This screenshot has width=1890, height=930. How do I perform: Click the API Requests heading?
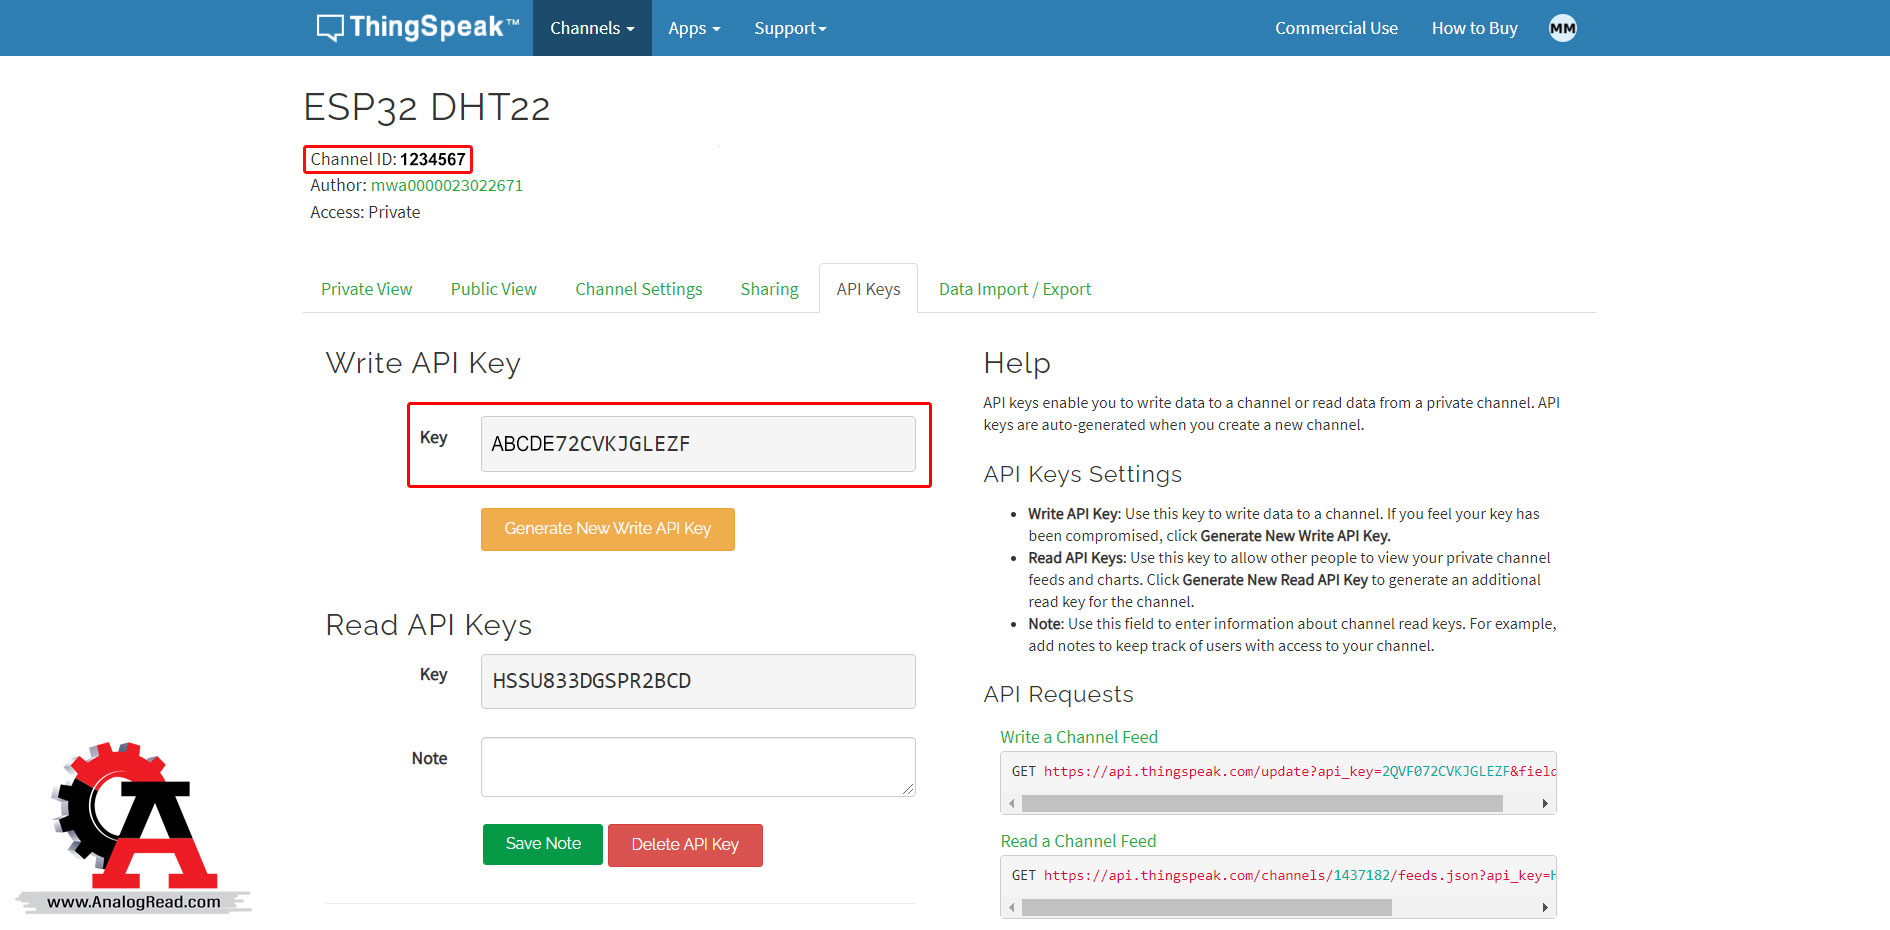click(1058, 694)
